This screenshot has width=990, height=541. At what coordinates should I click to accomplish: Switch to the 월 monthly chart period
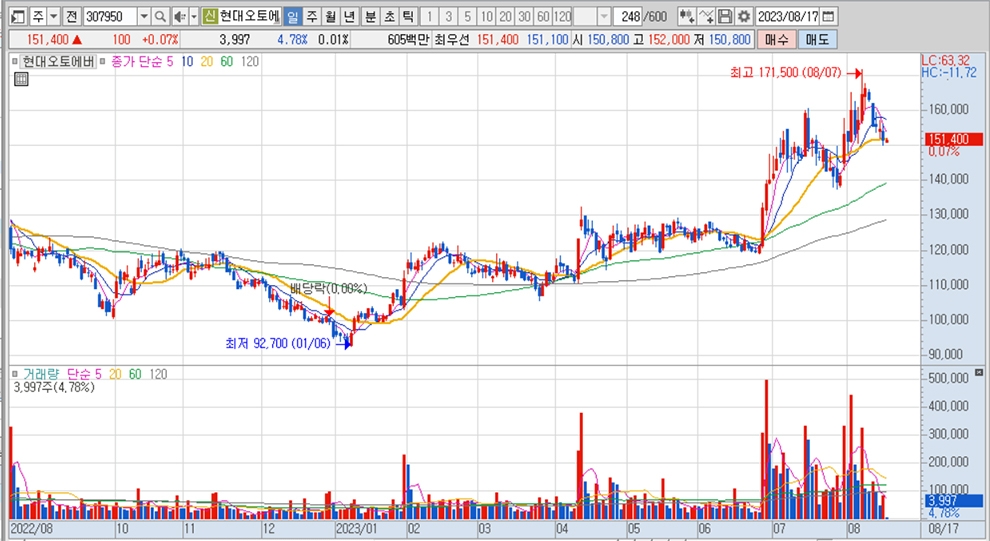click(329, 17)
